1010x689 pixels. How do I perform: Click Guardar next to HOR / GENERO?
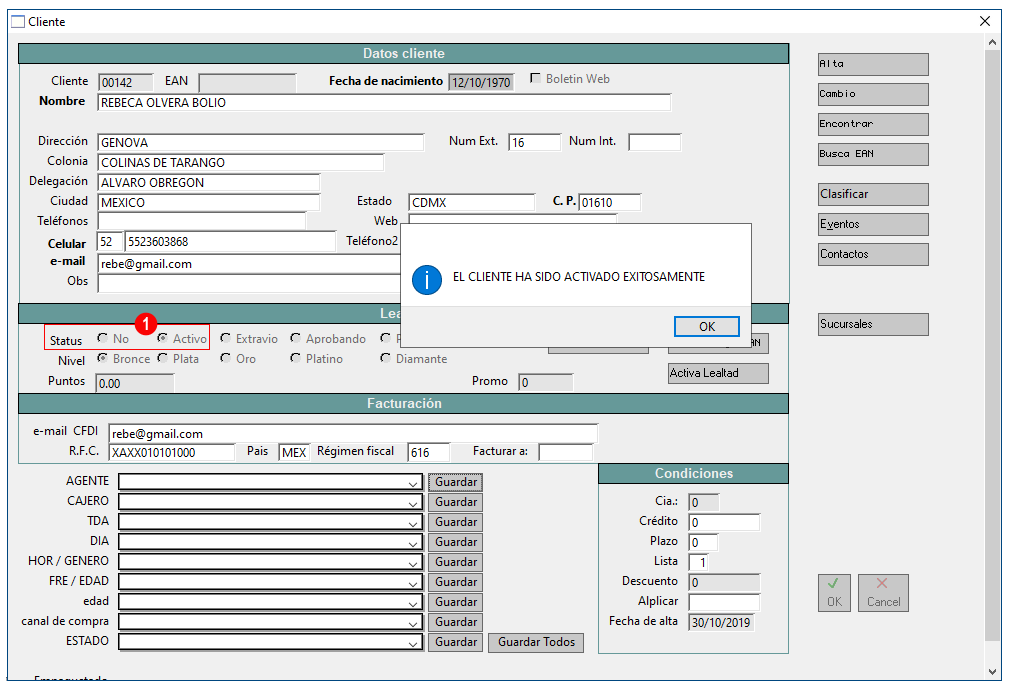tap(455, 562)
